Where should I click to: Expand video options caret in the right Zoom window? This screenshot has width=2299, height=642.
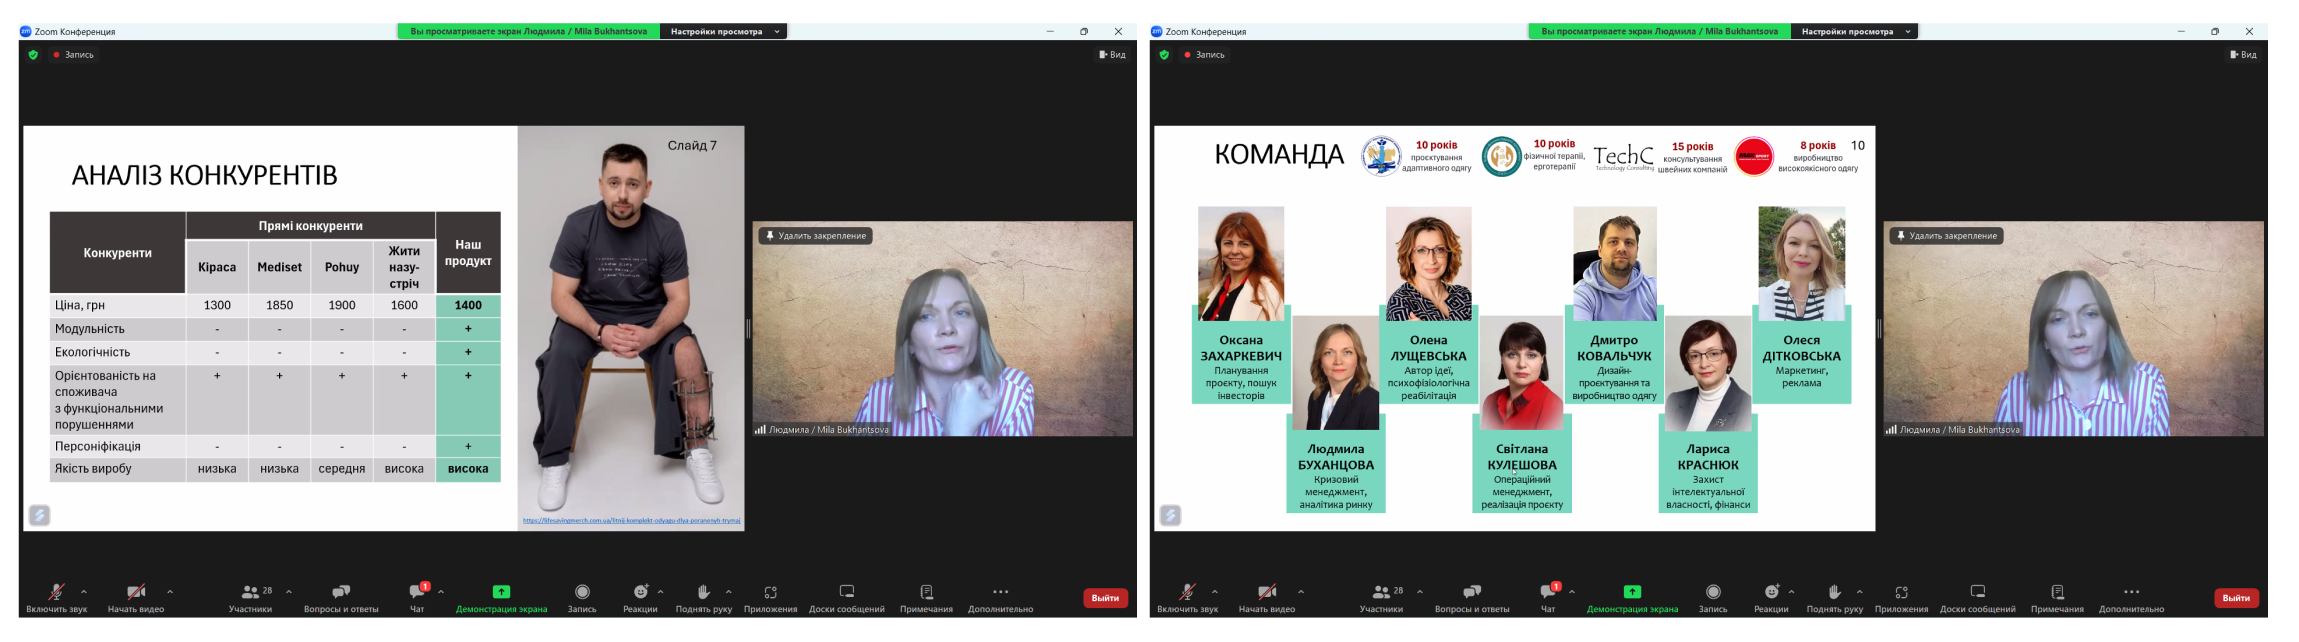click(x=1301, y=591)
